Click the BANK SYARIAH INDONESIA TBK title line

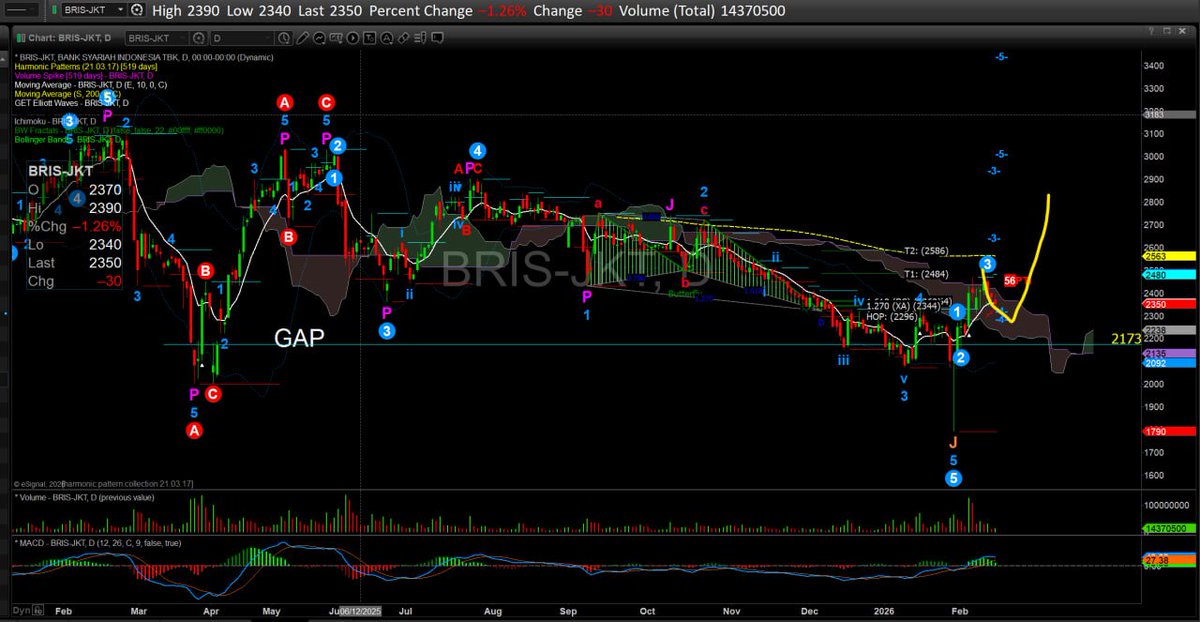point(144,57)
